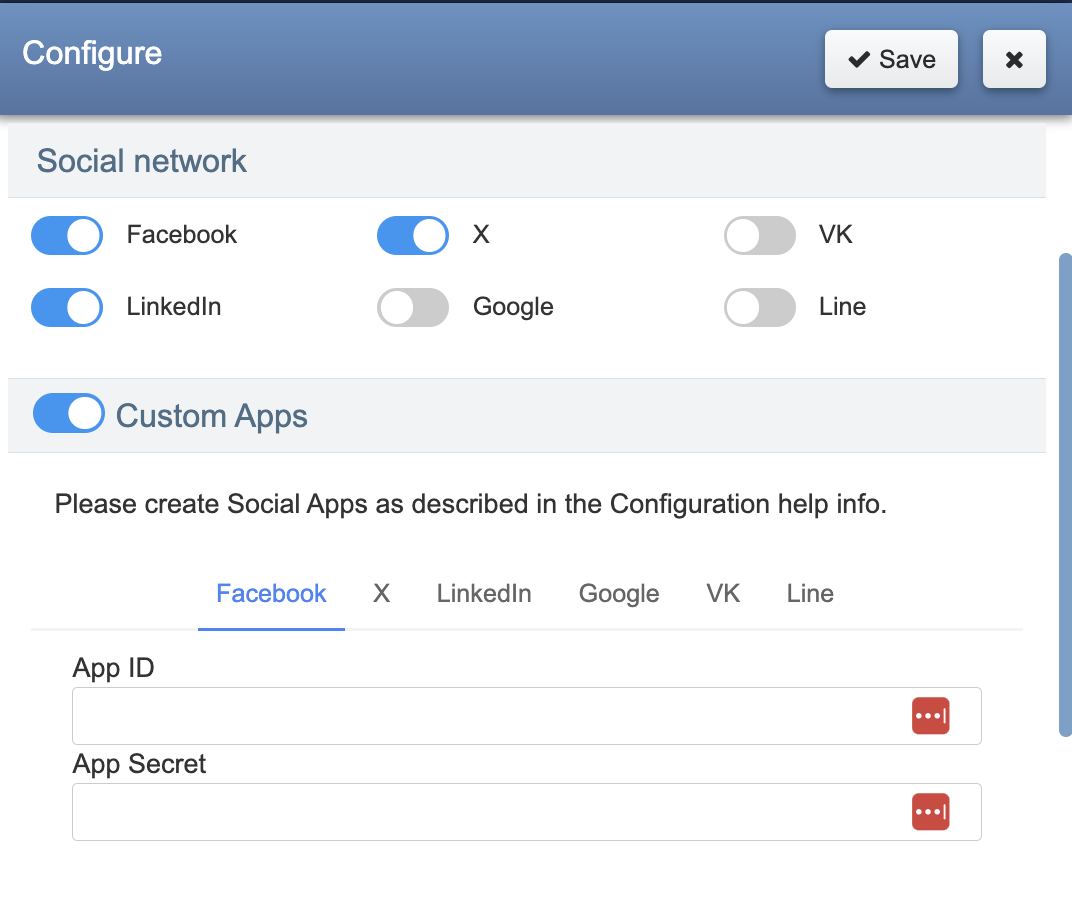
Task: Click the password manager icon in App ID field
Action: click(930, 716)
